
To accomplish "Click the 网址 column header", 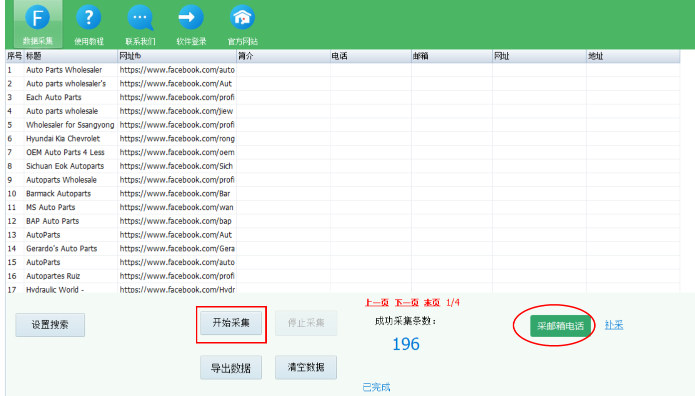I will [x=539, y=56].
